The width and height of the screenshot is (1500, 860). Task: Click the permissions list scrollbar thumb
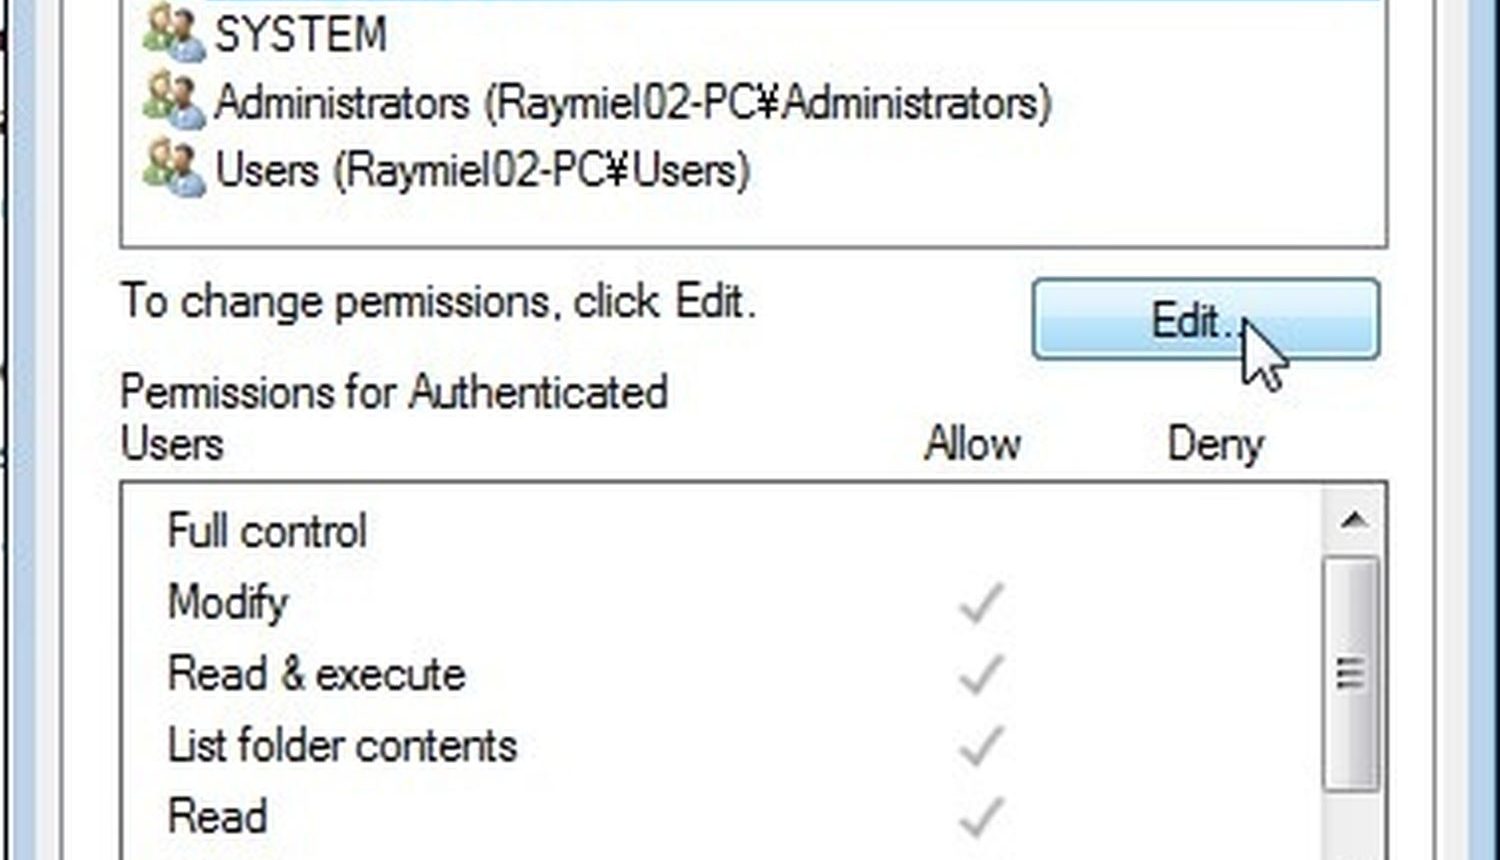[x=1352, y=675]
